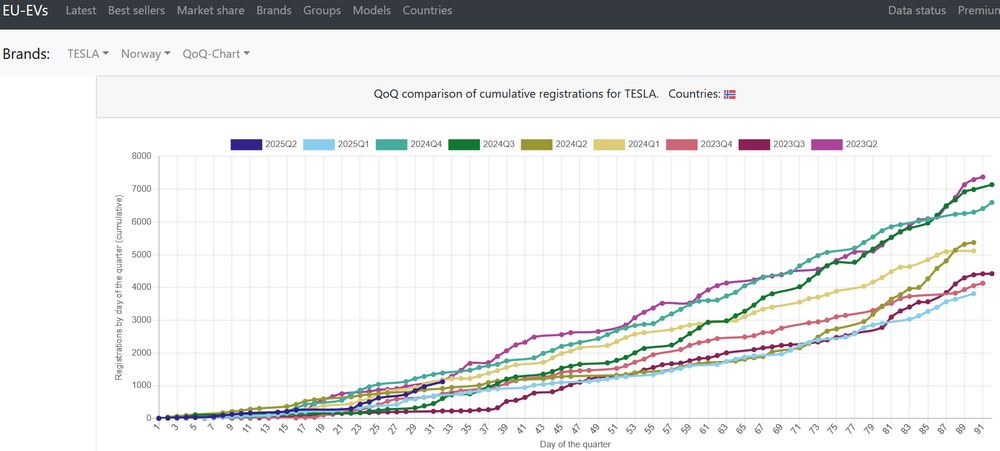Screen dimensions: 1000x451
Task: Click the final 2024Q4 data point near 6600
Action: click(x=992, y=203)
